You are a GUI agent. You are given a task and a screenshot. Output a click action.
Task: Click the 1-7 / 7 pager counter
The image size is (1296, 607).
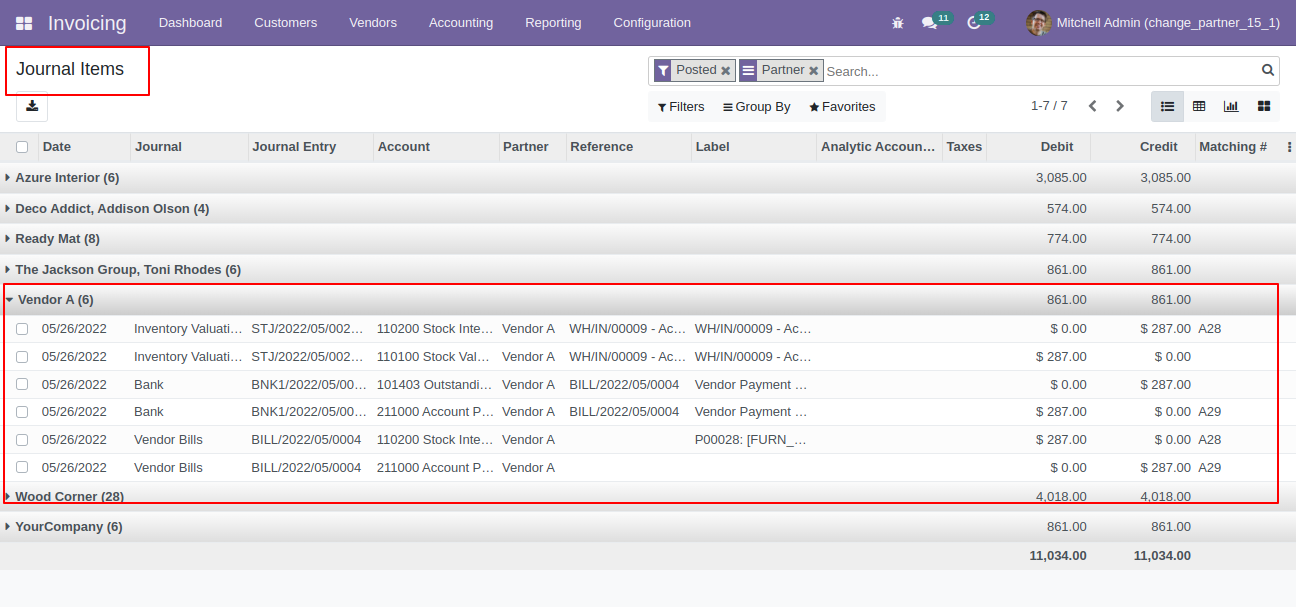(x=1049, y=106)
